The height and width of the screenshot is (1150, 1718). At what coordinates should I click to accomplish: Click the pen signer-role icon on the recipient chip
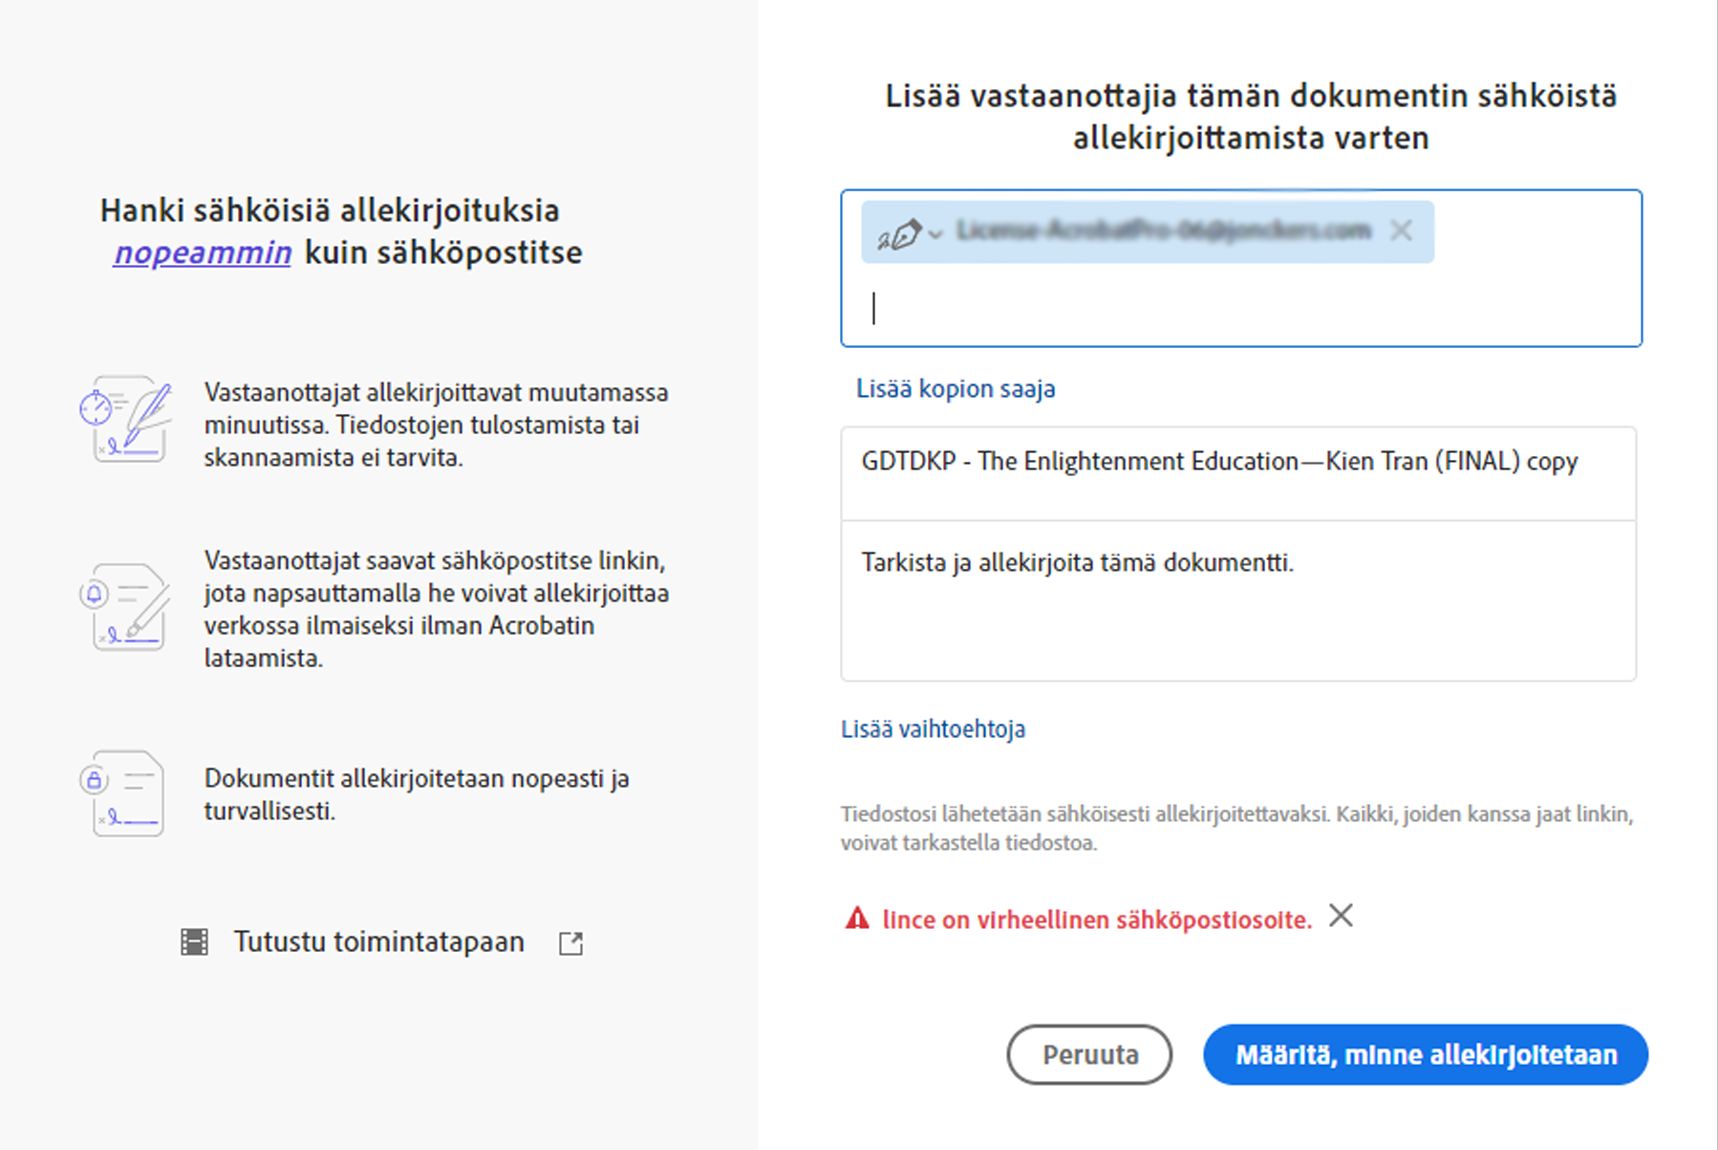(899, 233)
